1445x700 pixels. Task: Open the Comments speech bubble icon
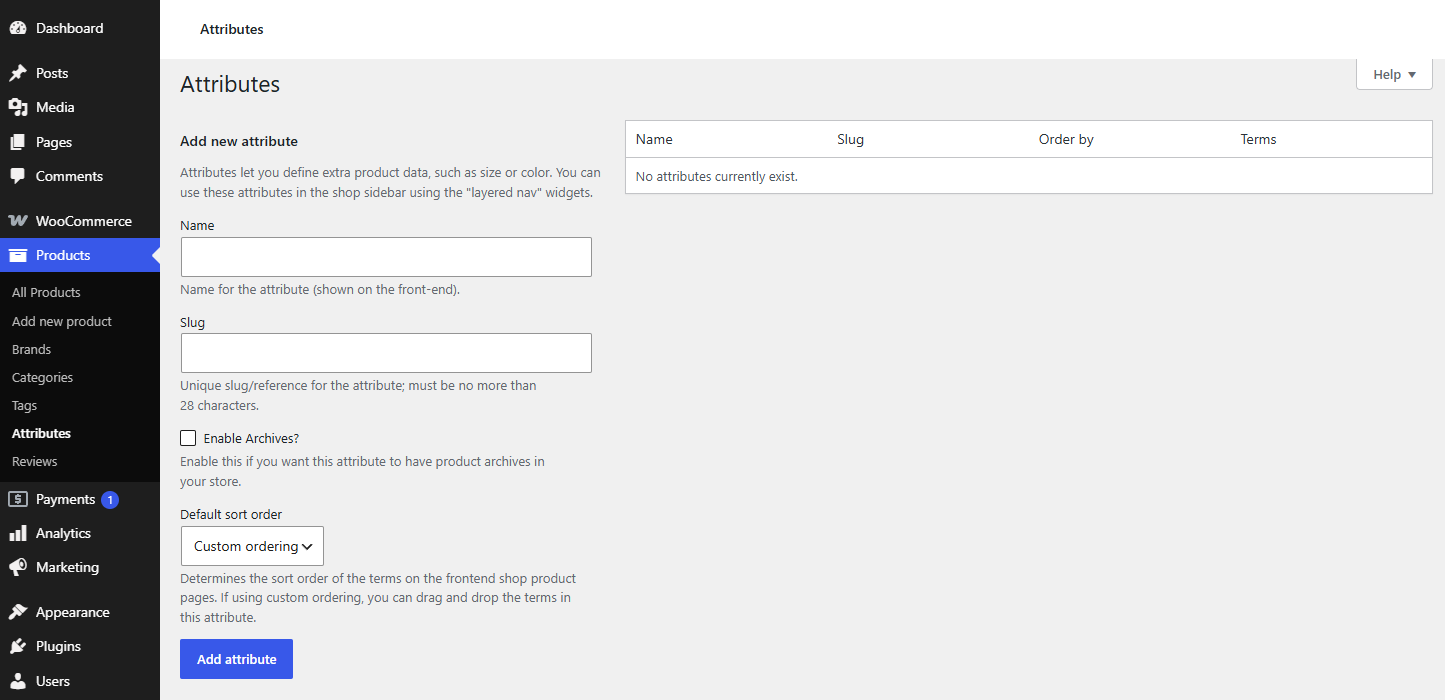(x=18, y=176)
